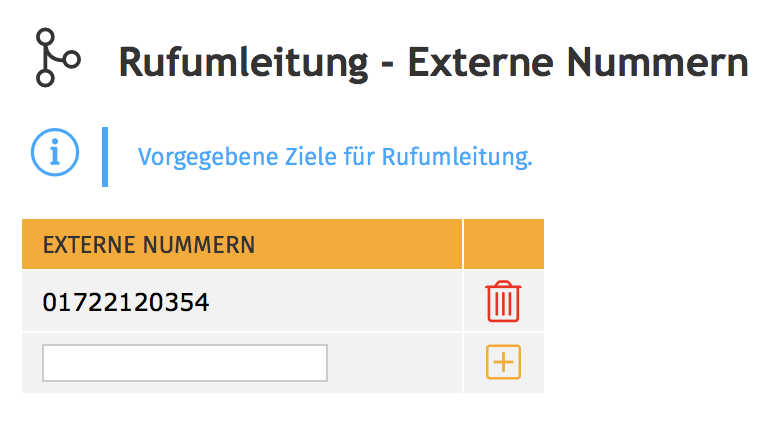Click the blue vertical bar beside info icon
The height and width of the screenshot is (440, 770).
(105, 157)
